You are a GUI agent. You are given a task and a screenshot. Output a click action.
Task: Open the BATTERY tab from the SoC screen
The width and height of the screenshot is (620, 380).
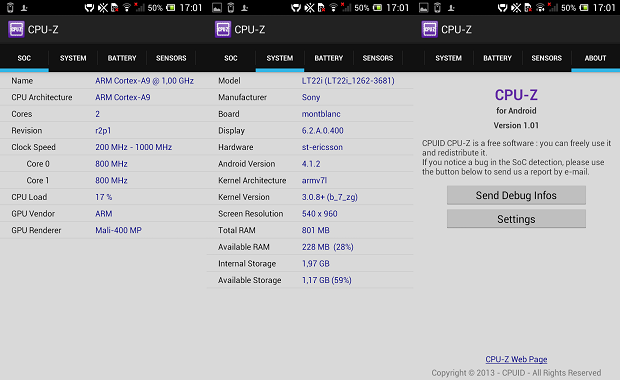[122, 58]
